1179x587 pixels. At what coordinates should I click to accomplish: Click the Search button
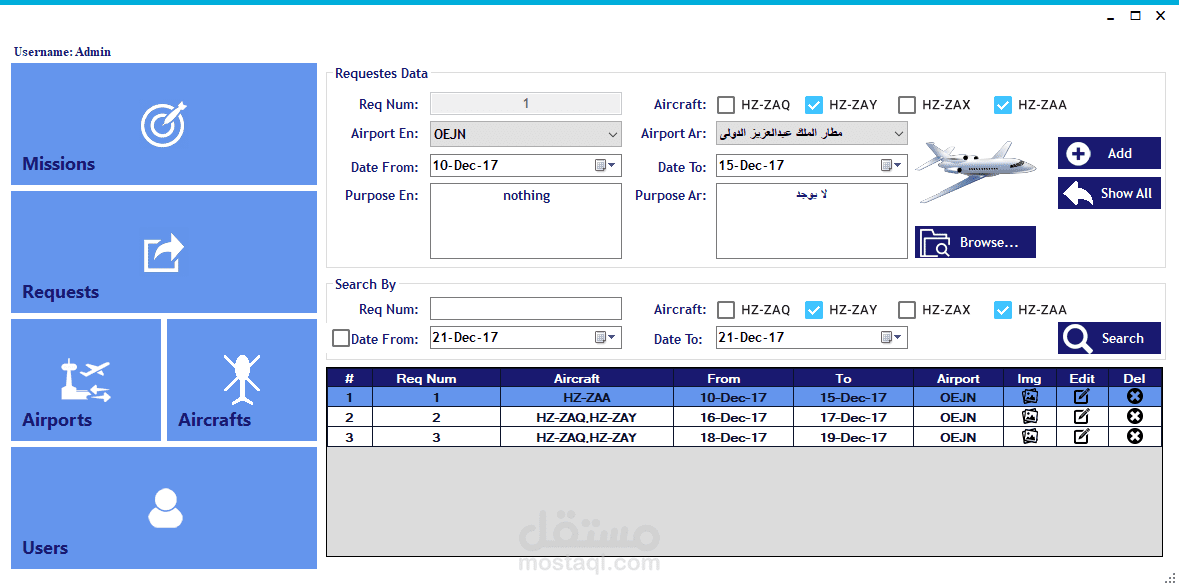(1109, 338)
